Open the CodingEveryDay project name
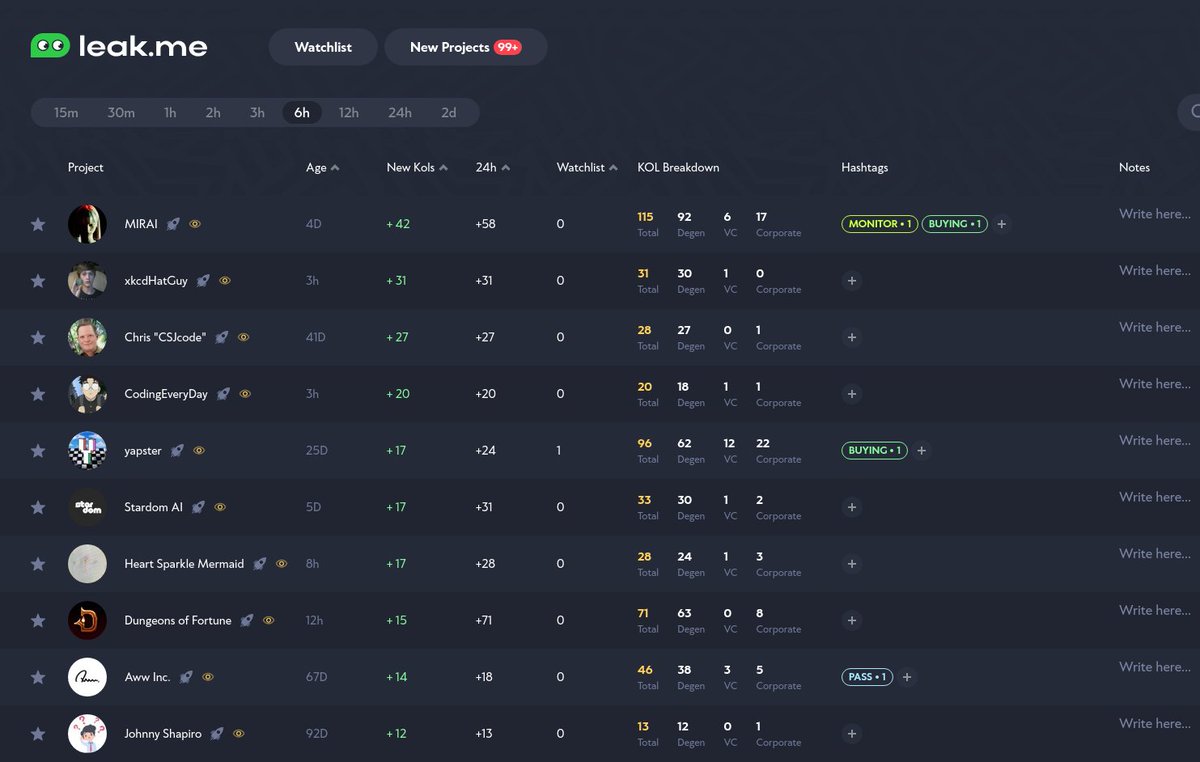The height and width of the screenshot is (762, 1200). [x=166, y=394]
